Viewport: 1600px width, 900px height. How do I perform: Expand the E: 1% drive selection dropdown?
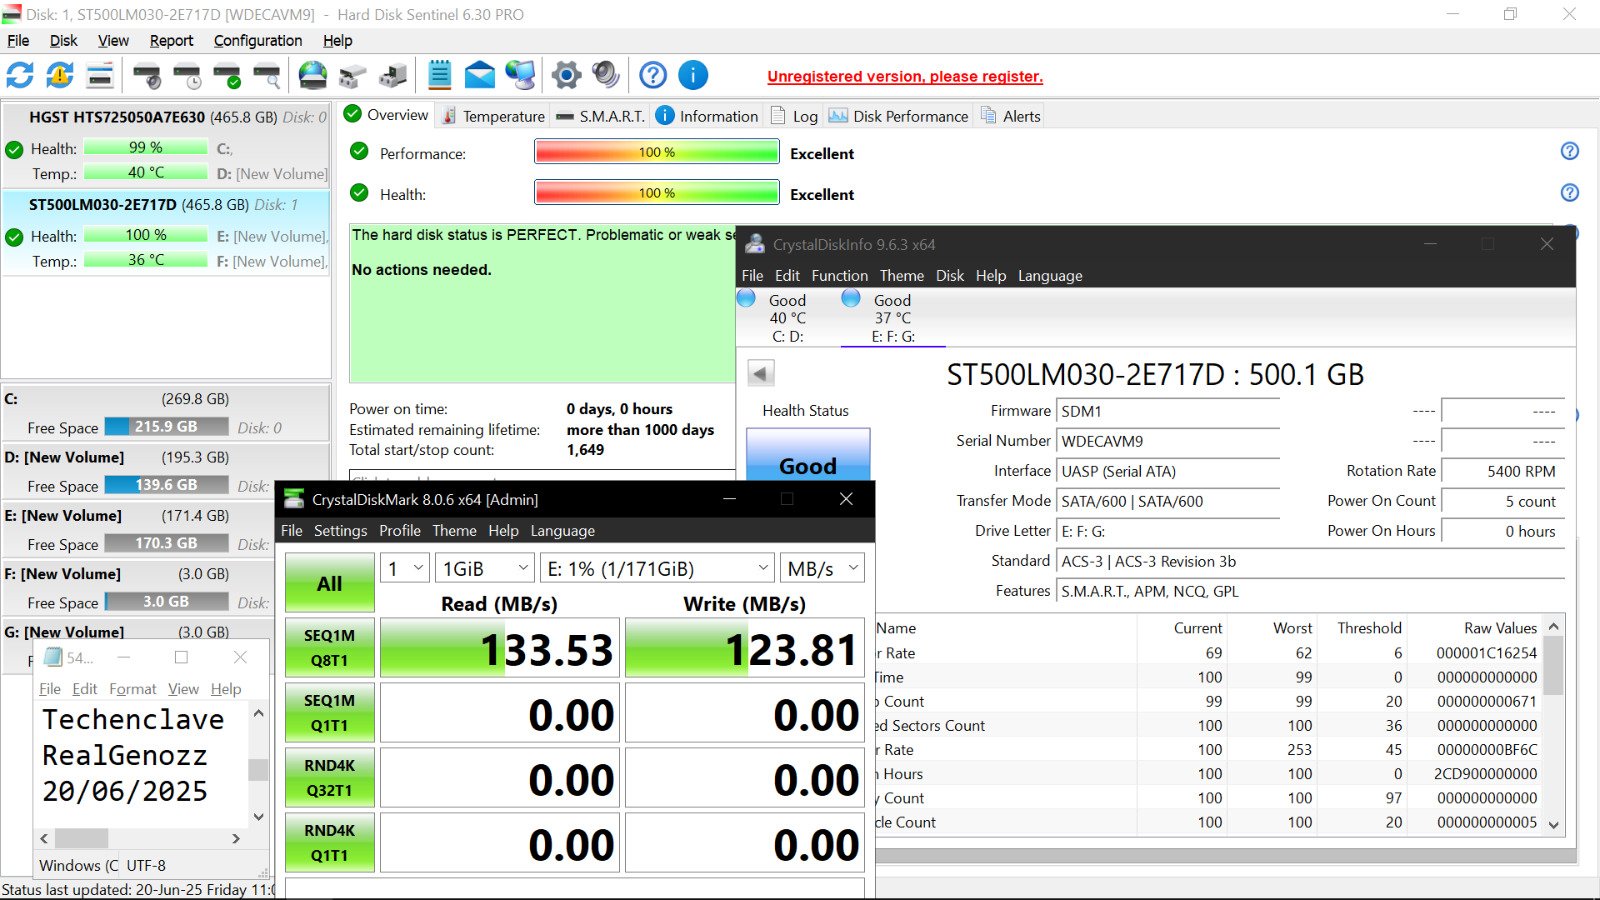[x=656, y=568]
